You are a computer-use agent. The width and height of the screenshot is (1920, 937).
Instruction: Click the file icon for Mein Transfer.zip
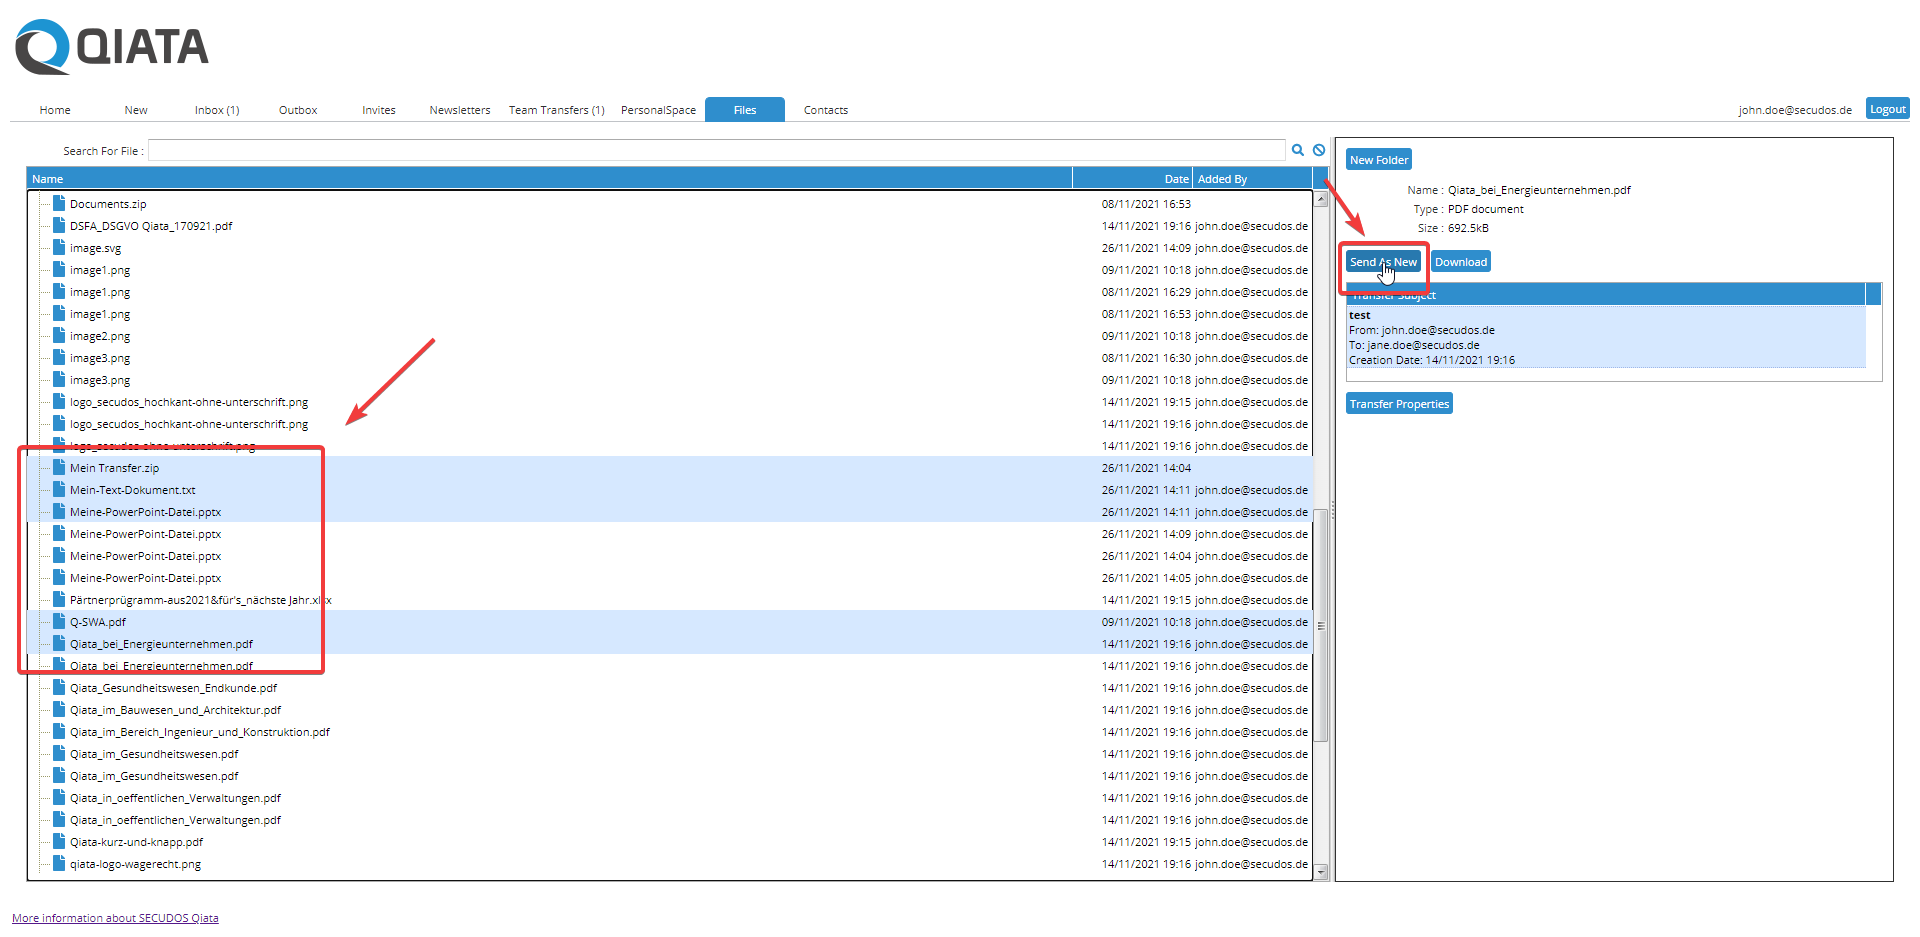pos(59,468)
